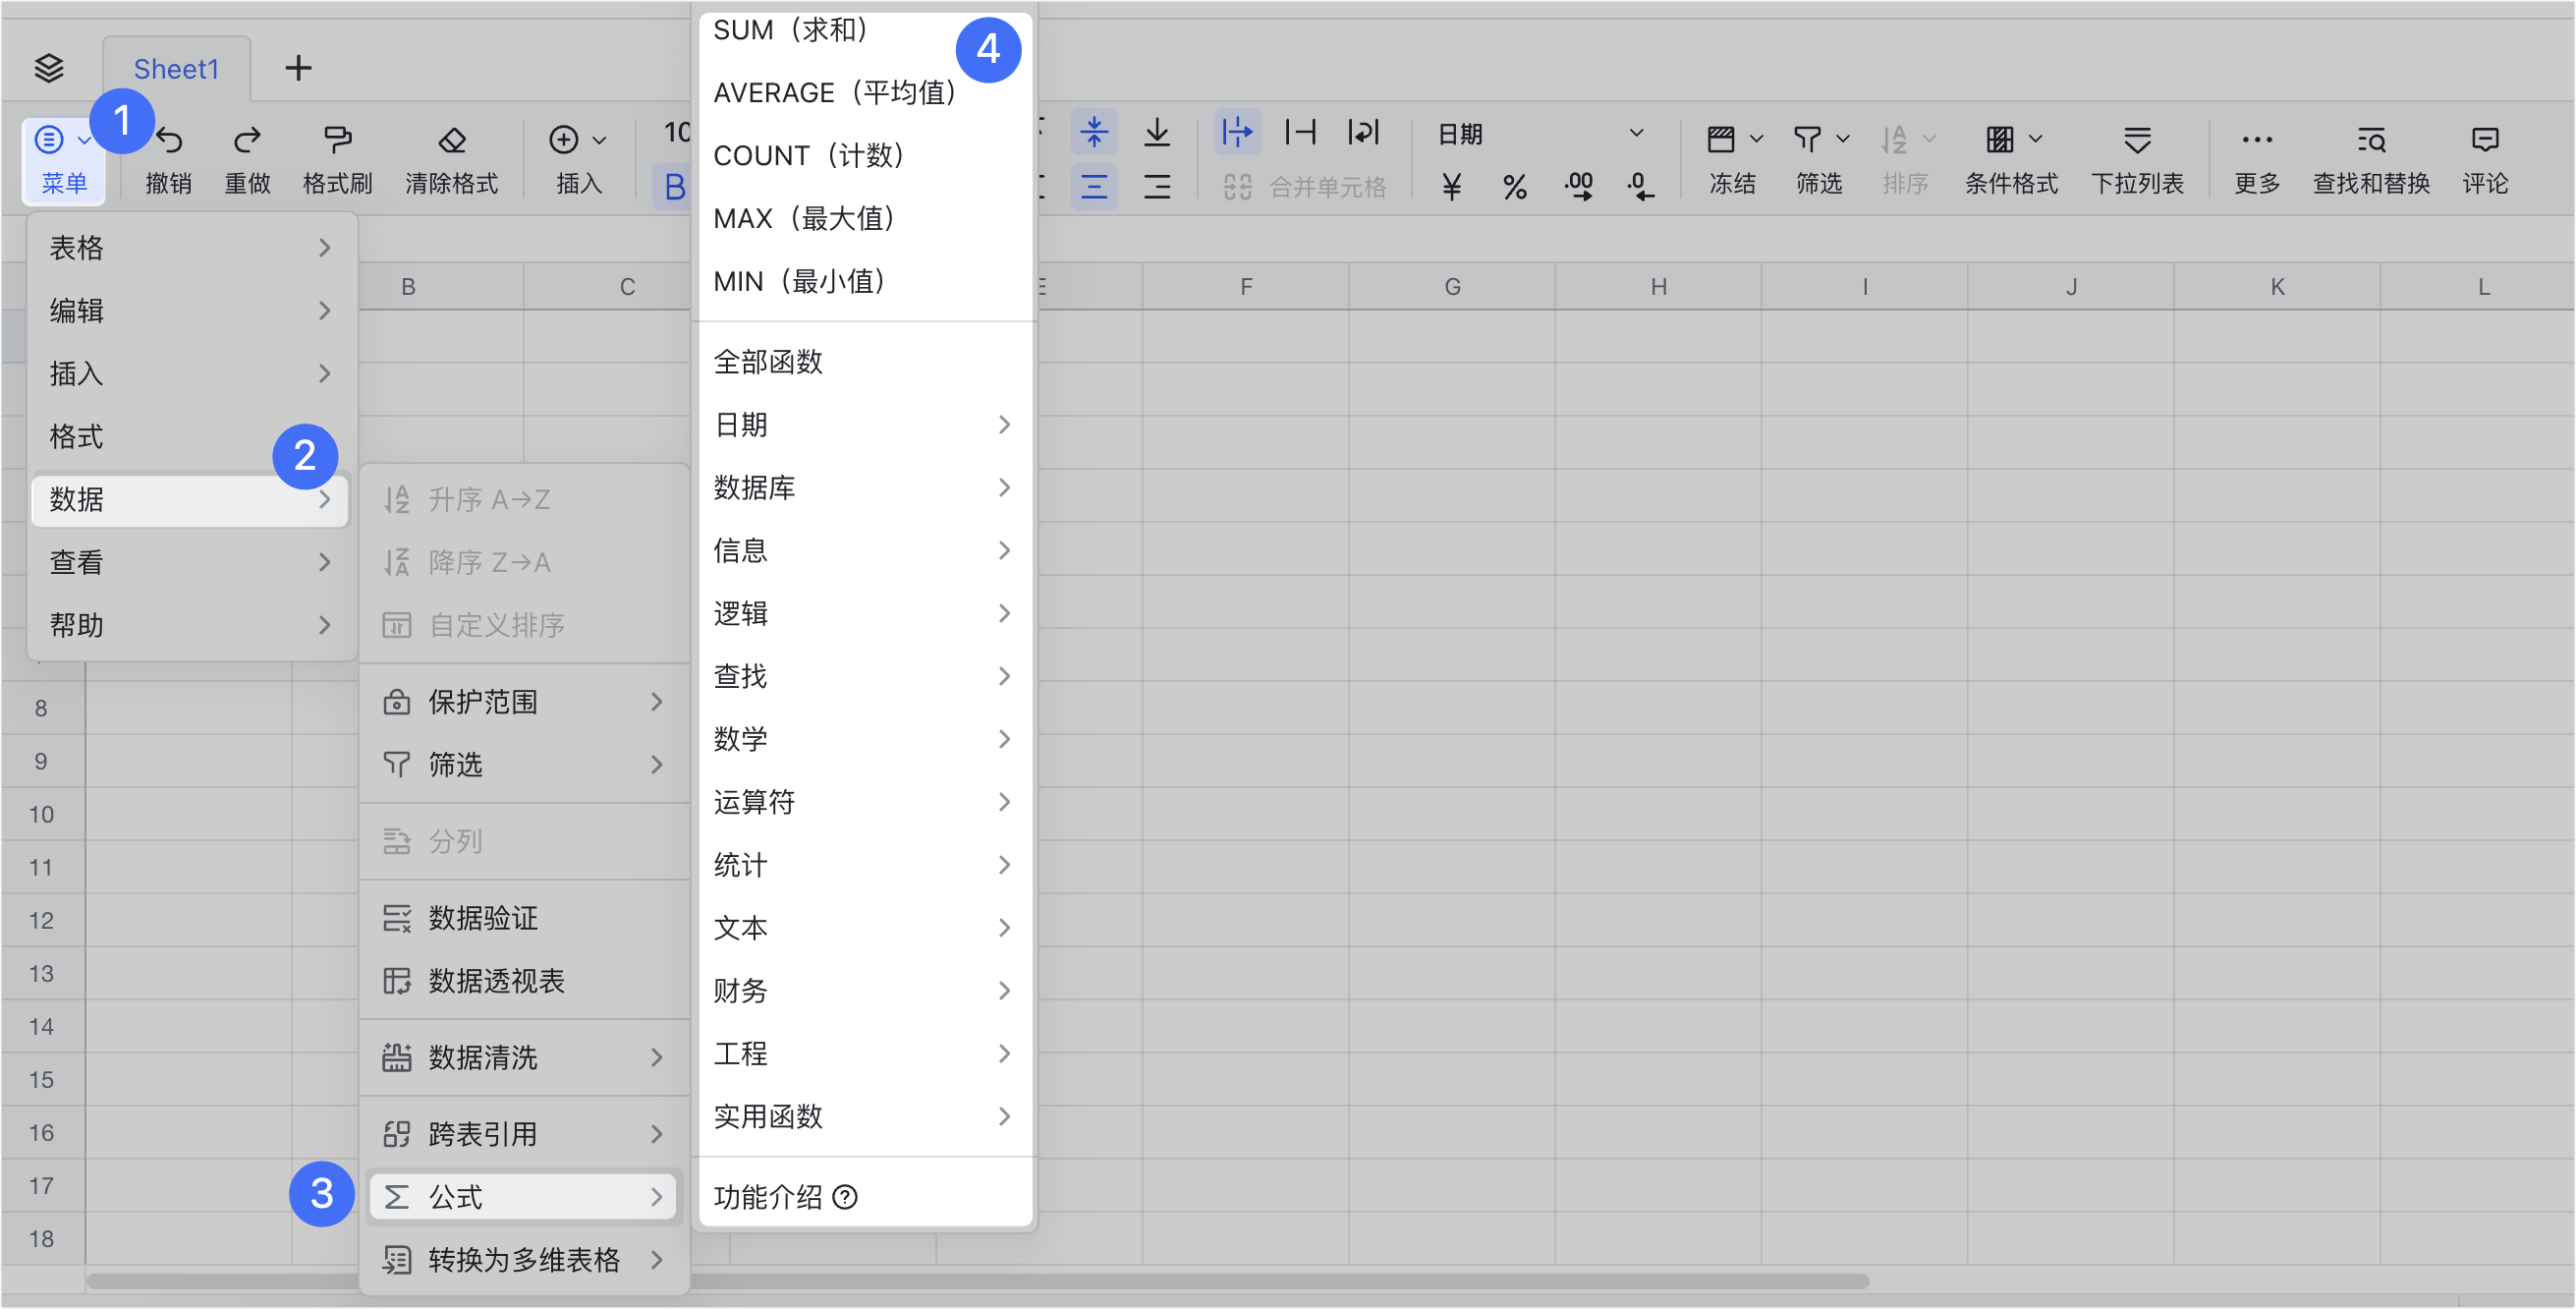Open 功能介绍 at the formula menu bottom
Viewport: 2576px width, 1309px height.
tap(768, 1196)
